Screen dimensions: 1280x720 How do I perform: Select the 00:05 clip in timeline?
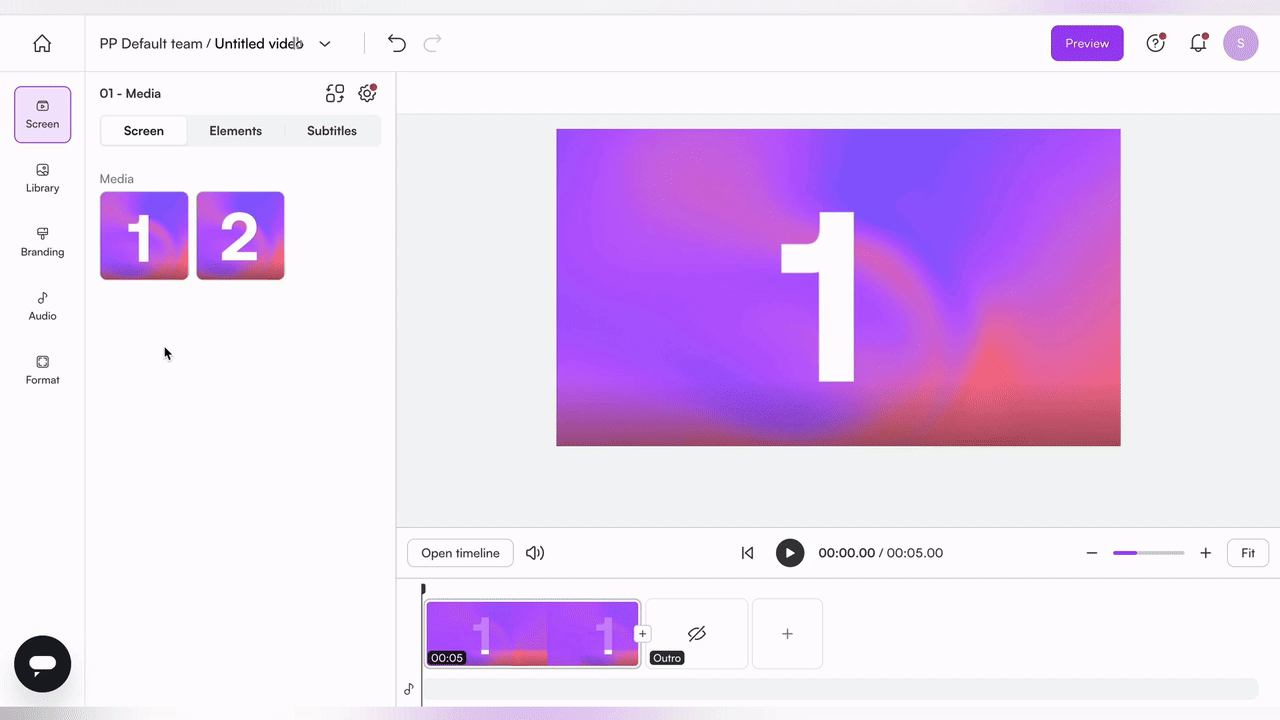(532, 634)
